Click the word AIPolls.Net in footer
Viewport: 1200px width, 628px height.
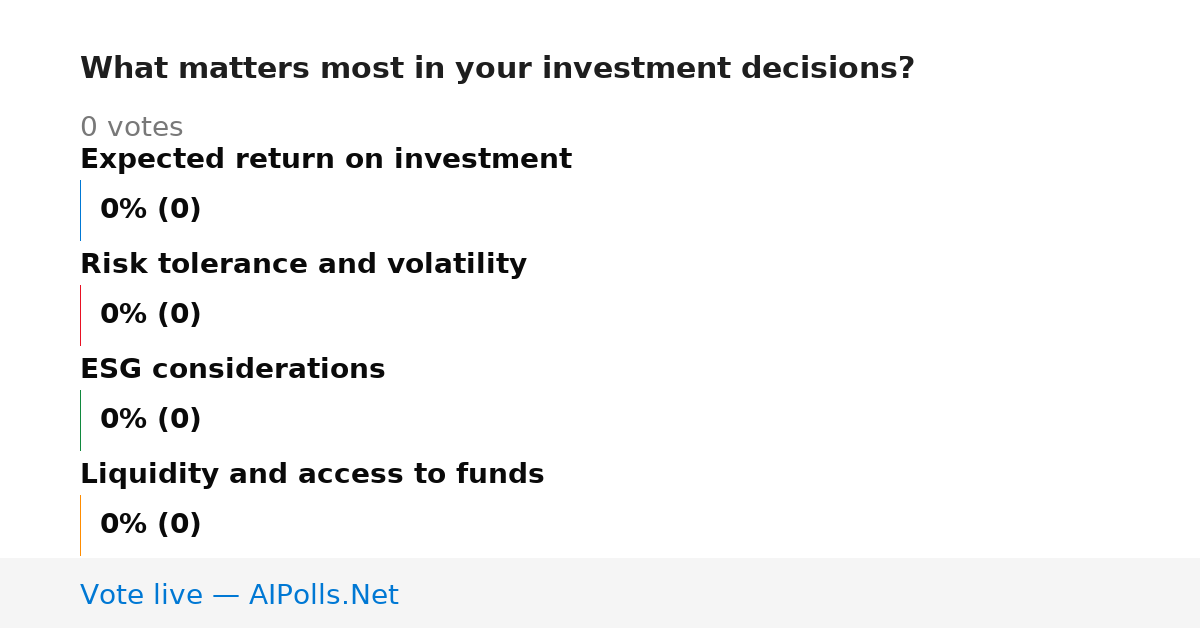(x=323, y=595)
